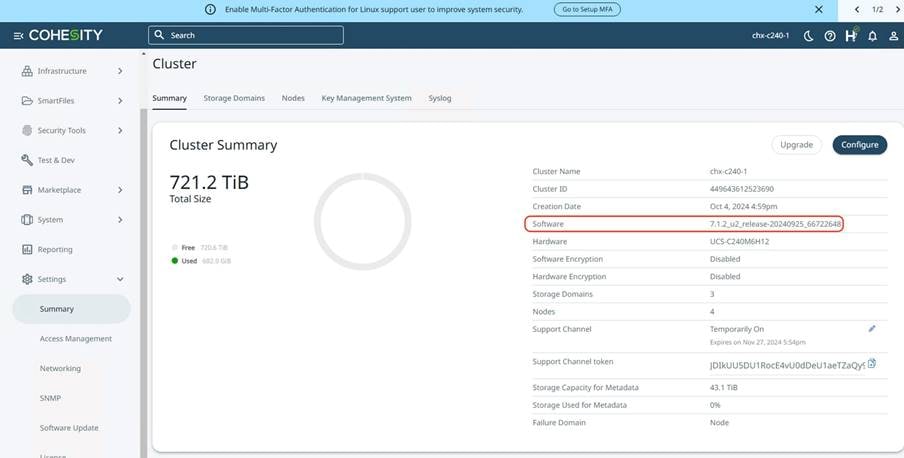Copy the Support Channel token
Viewport: 904px width, 458px height.
(872, 363)
